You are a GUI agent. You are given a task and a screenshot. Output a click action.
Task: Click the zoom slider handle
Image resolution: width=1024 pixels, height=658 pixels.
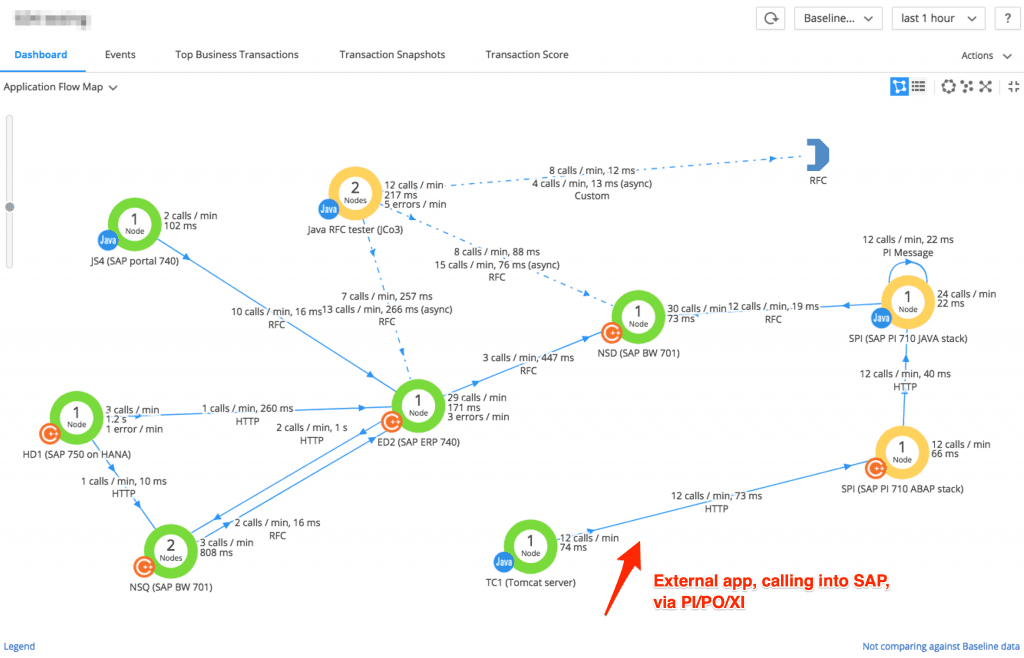[11, 207]
